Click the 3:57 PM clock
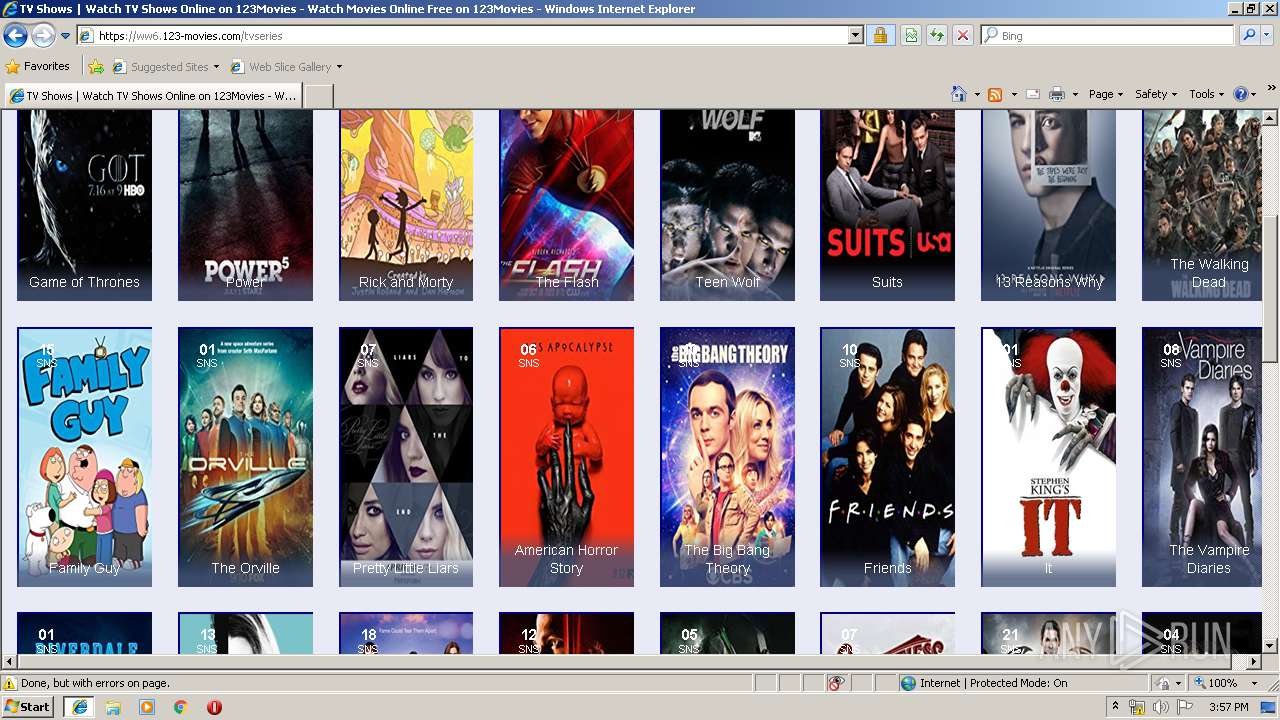Viewport: 1280px width, 720px height. 1228,707
